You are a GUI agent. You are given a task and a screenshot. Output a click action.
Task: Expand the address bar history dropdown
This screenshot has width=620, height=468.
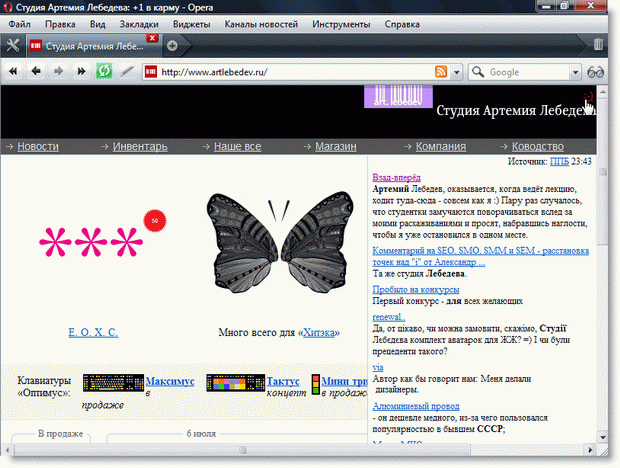(457, 72)
